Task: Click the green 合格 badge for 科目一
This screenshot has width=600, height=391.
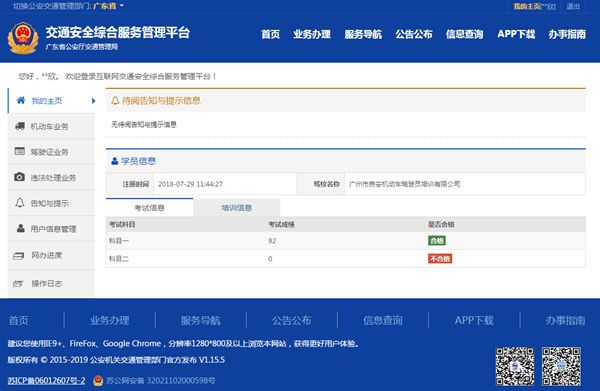Action: 437,241
